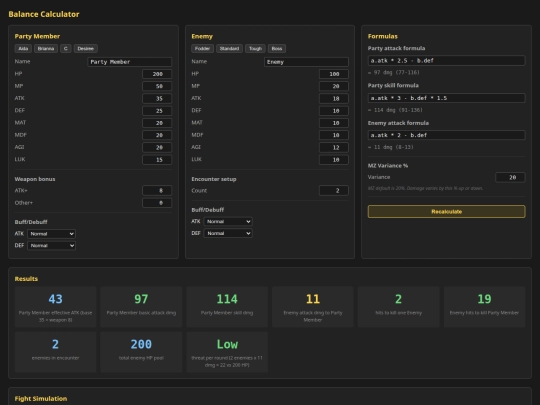This screenshot has height=405, width=540.
Task: Select the Fodder enemy preset
Action: pyautogui.click(x=202, y=49)
